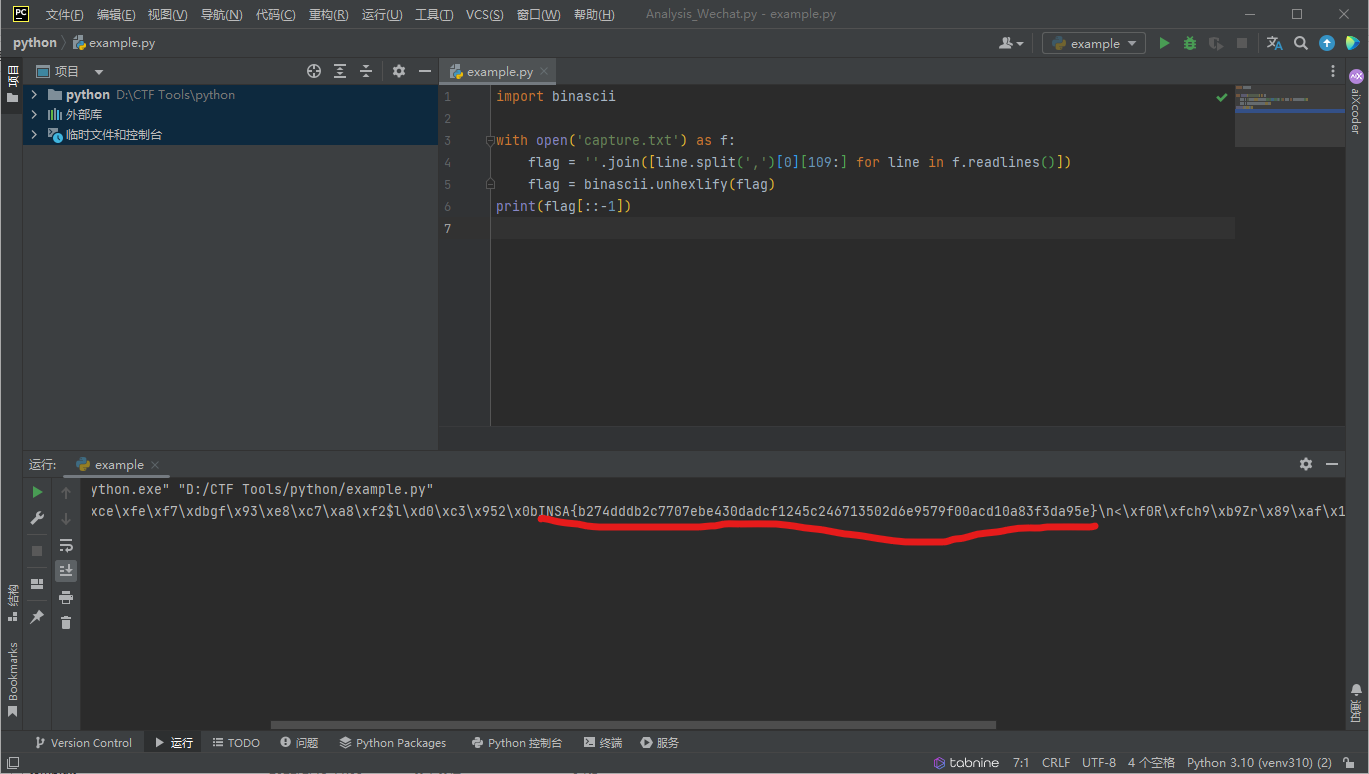This screenshot has width=1369, height=774.
Task: Open the TODO tool window
Action: click(236, 742)
